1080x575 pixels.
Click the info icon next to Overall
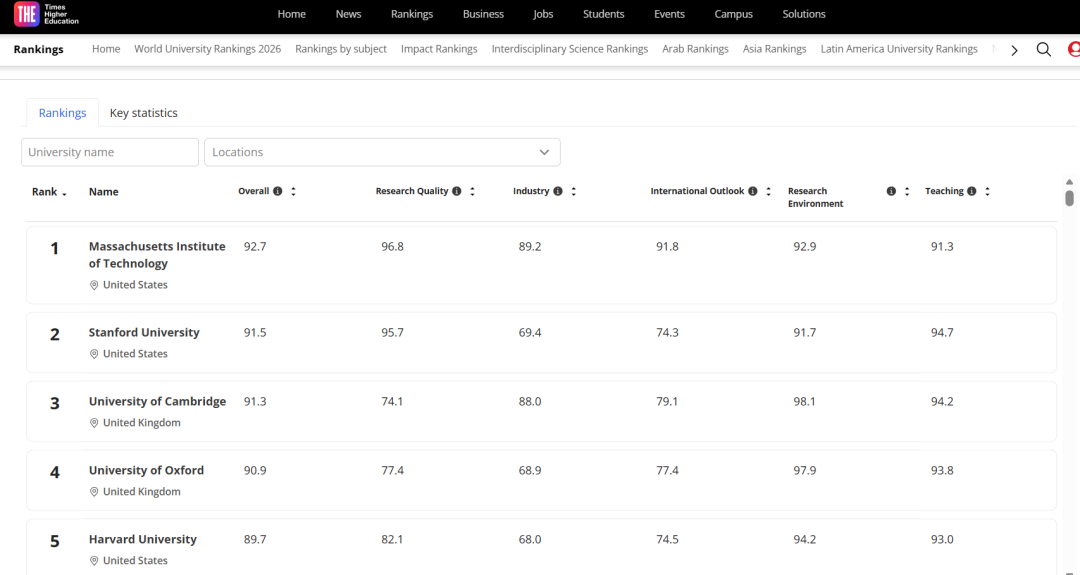(278, 191)
